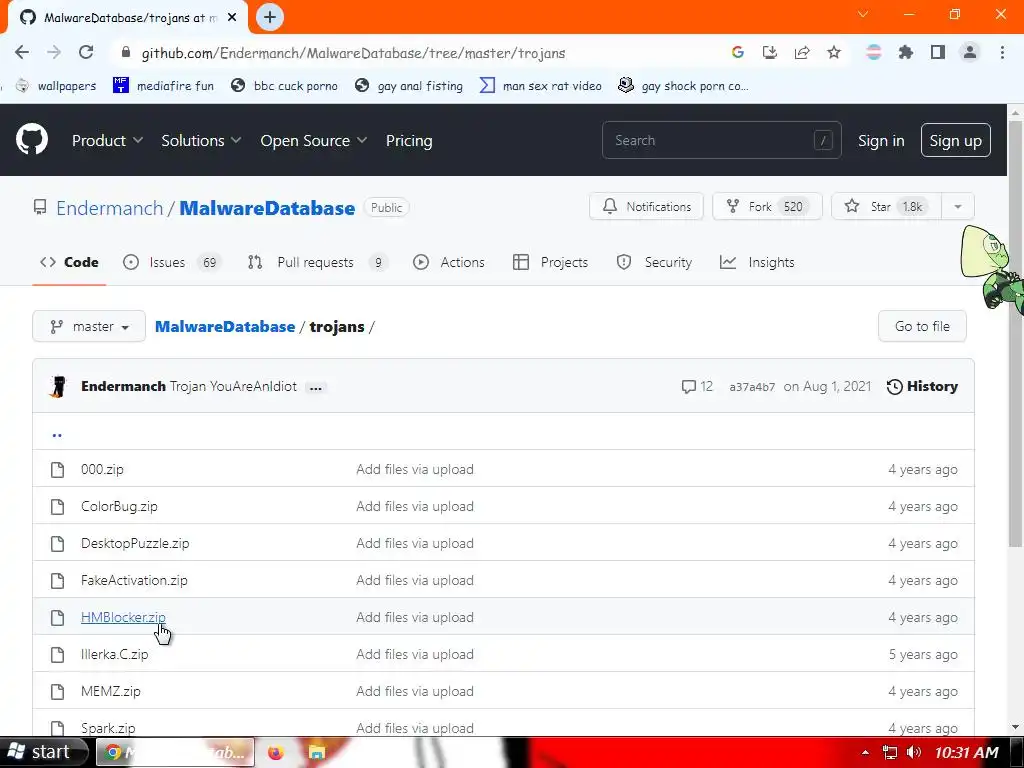The width and height of the screenshot is (1024, 768).
Task: Open the tab search chevron in title bar
Action: 863,14
